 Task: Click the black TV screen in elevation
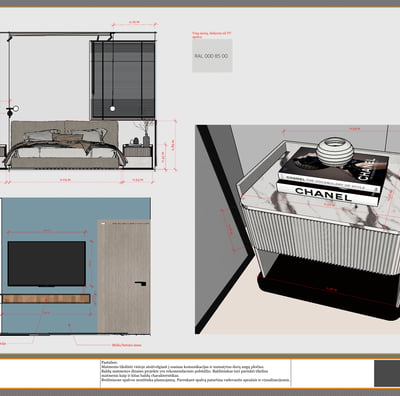point(47,264)
